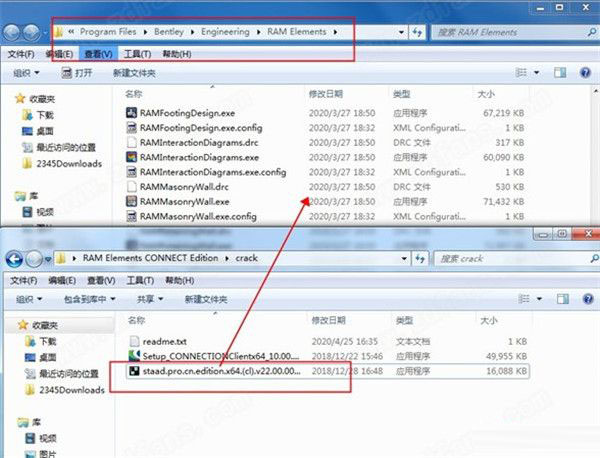Image resolution: width=600 pixels, height=458 pixels.
Task: Open 查看(V) menu in RAM Elements window
Action: coord(98,54)
